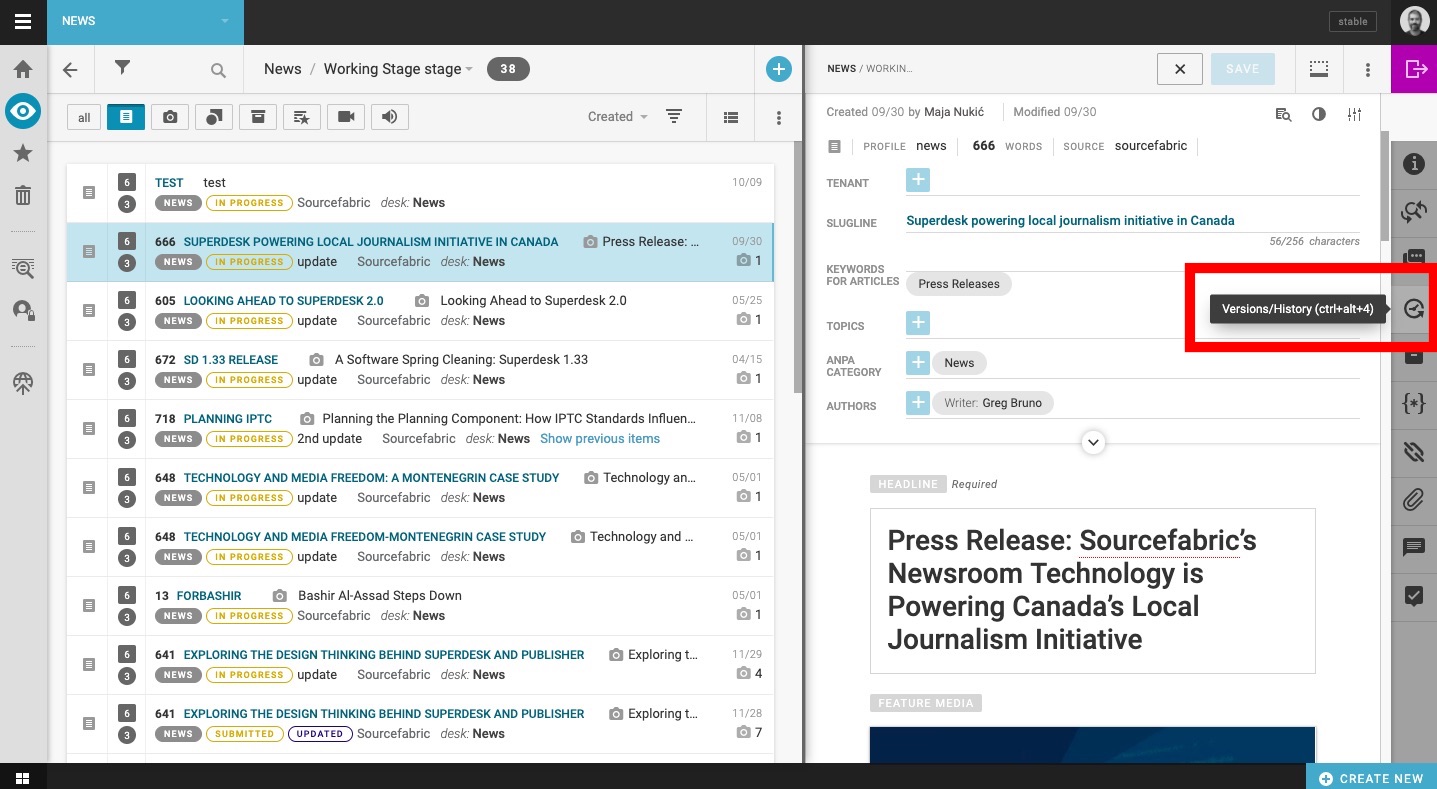Open the hamburger main menu
This screenshot has height=789, width=1437.
[x=23, y=21]
